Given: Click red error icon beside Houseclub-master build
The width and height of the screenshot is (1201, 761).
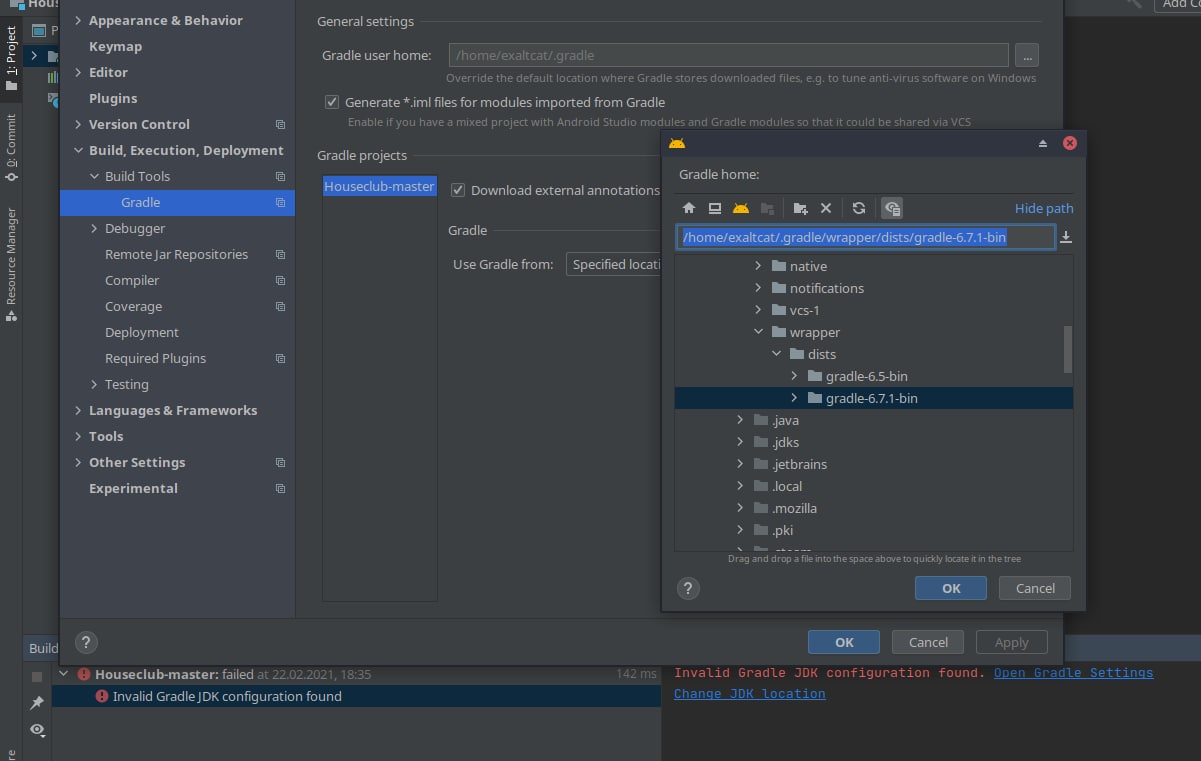Looking at the screenshot, I should tap(84, 674).
